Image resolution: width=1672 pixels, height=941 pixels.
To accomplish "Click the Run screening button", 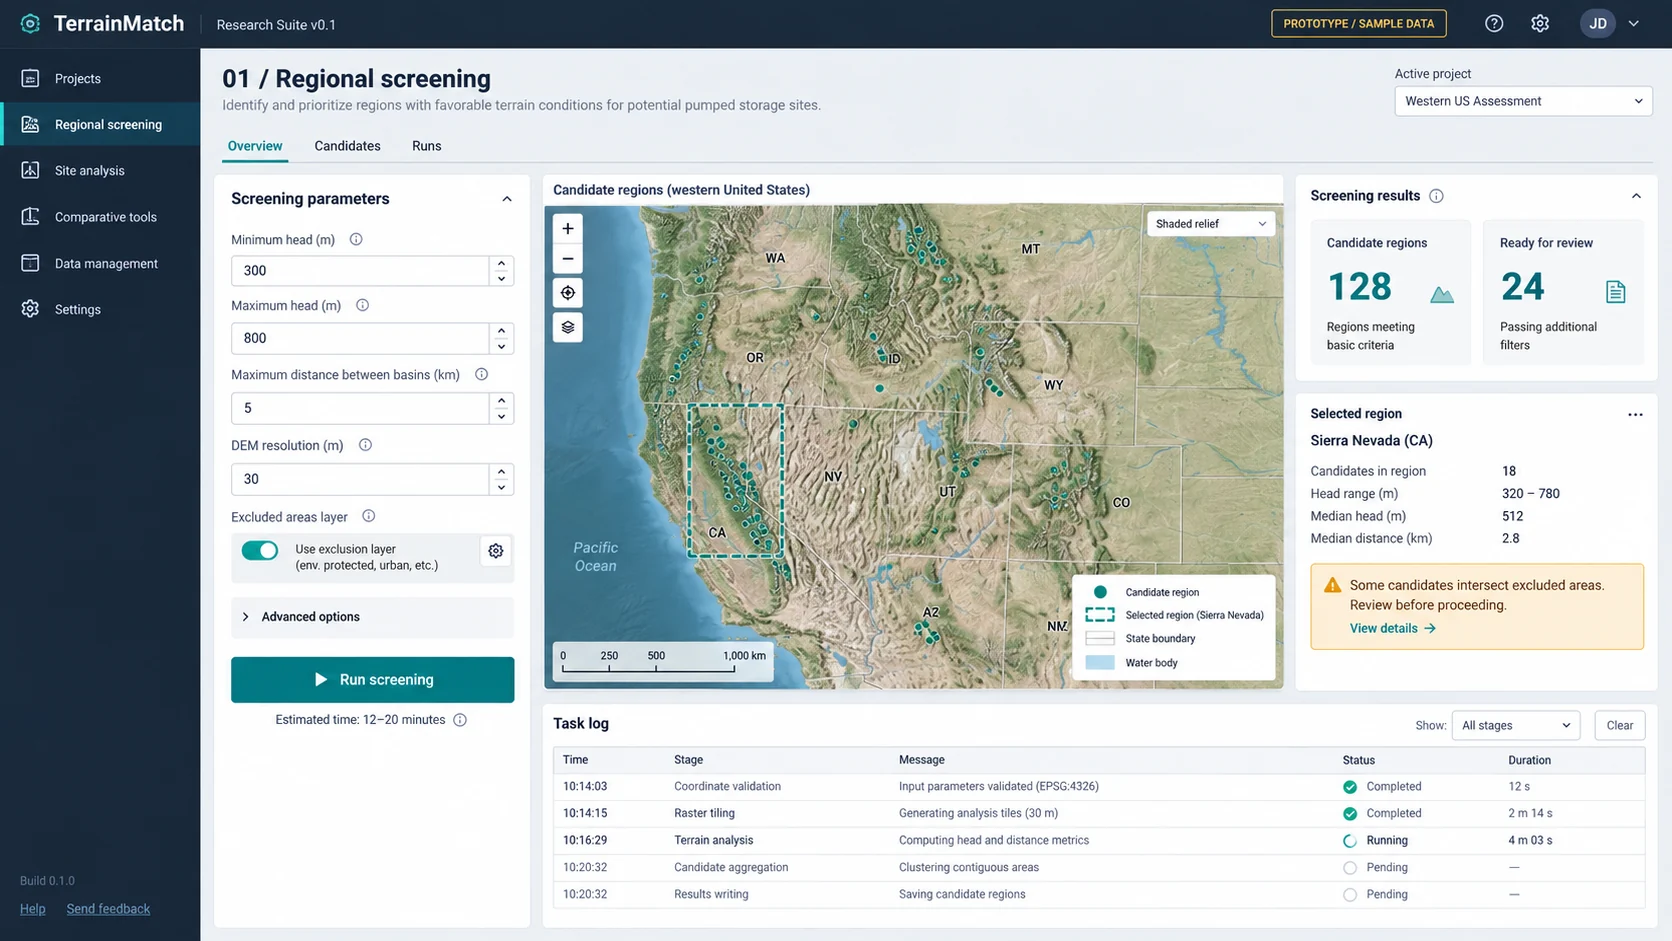I will pyautogui.click(x=372, y=680).
